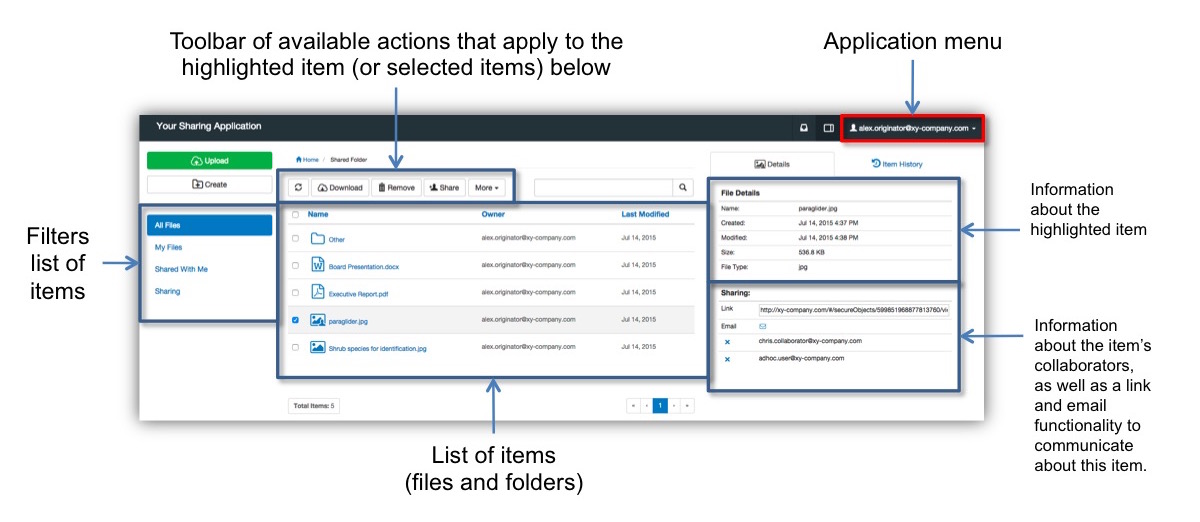This screenshot has width=1200, height=522.
Task: Remove adhoc.user using the X icon
Action: coord(727,359)
